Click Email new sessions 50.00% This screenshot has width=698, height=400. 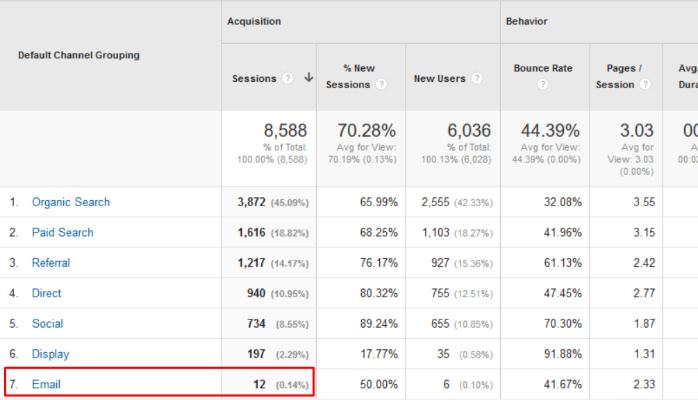point(379,384)
